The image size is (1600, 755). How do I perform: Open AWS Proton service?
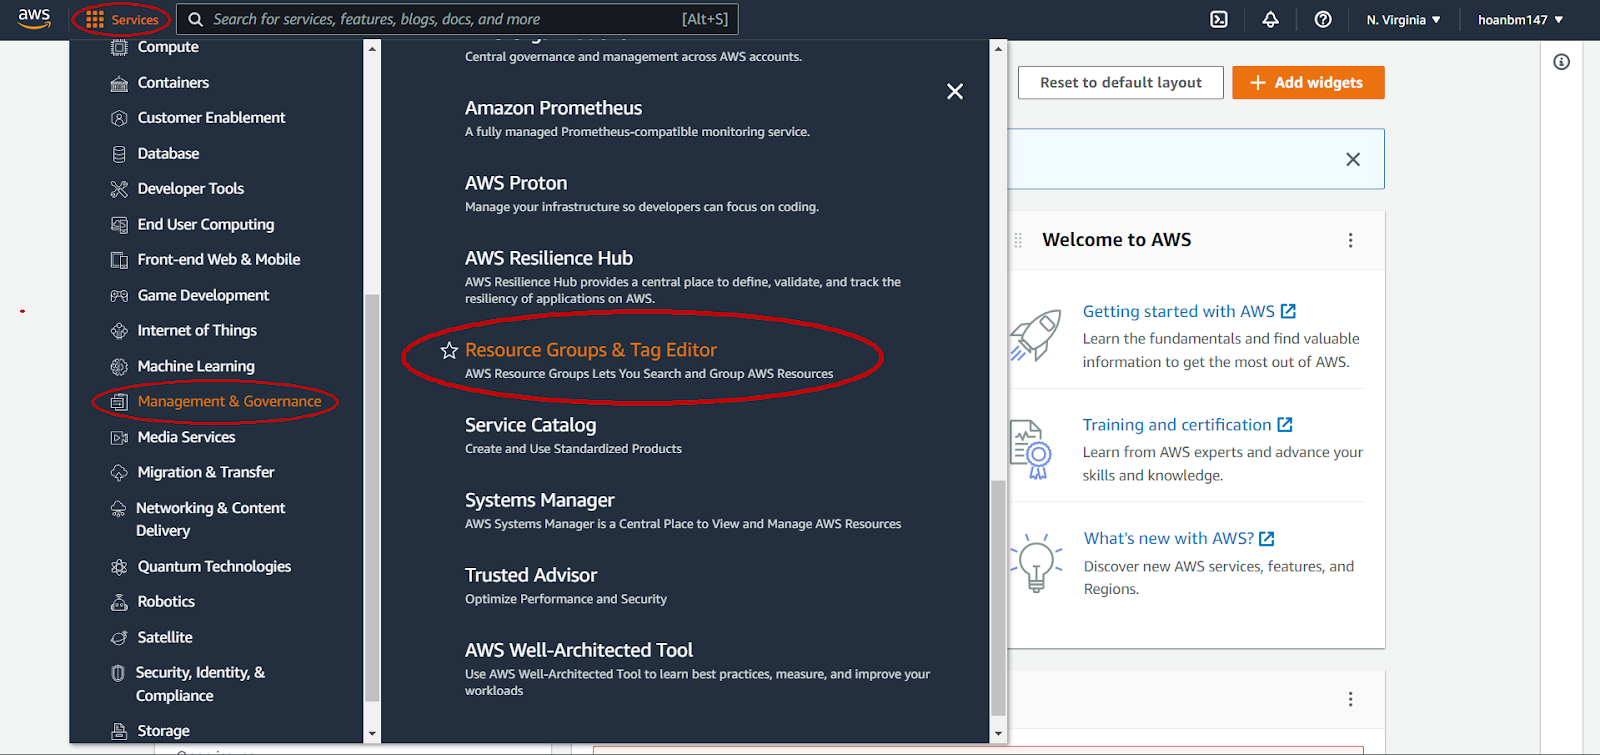pyautogui.click(x=516, y=183)
